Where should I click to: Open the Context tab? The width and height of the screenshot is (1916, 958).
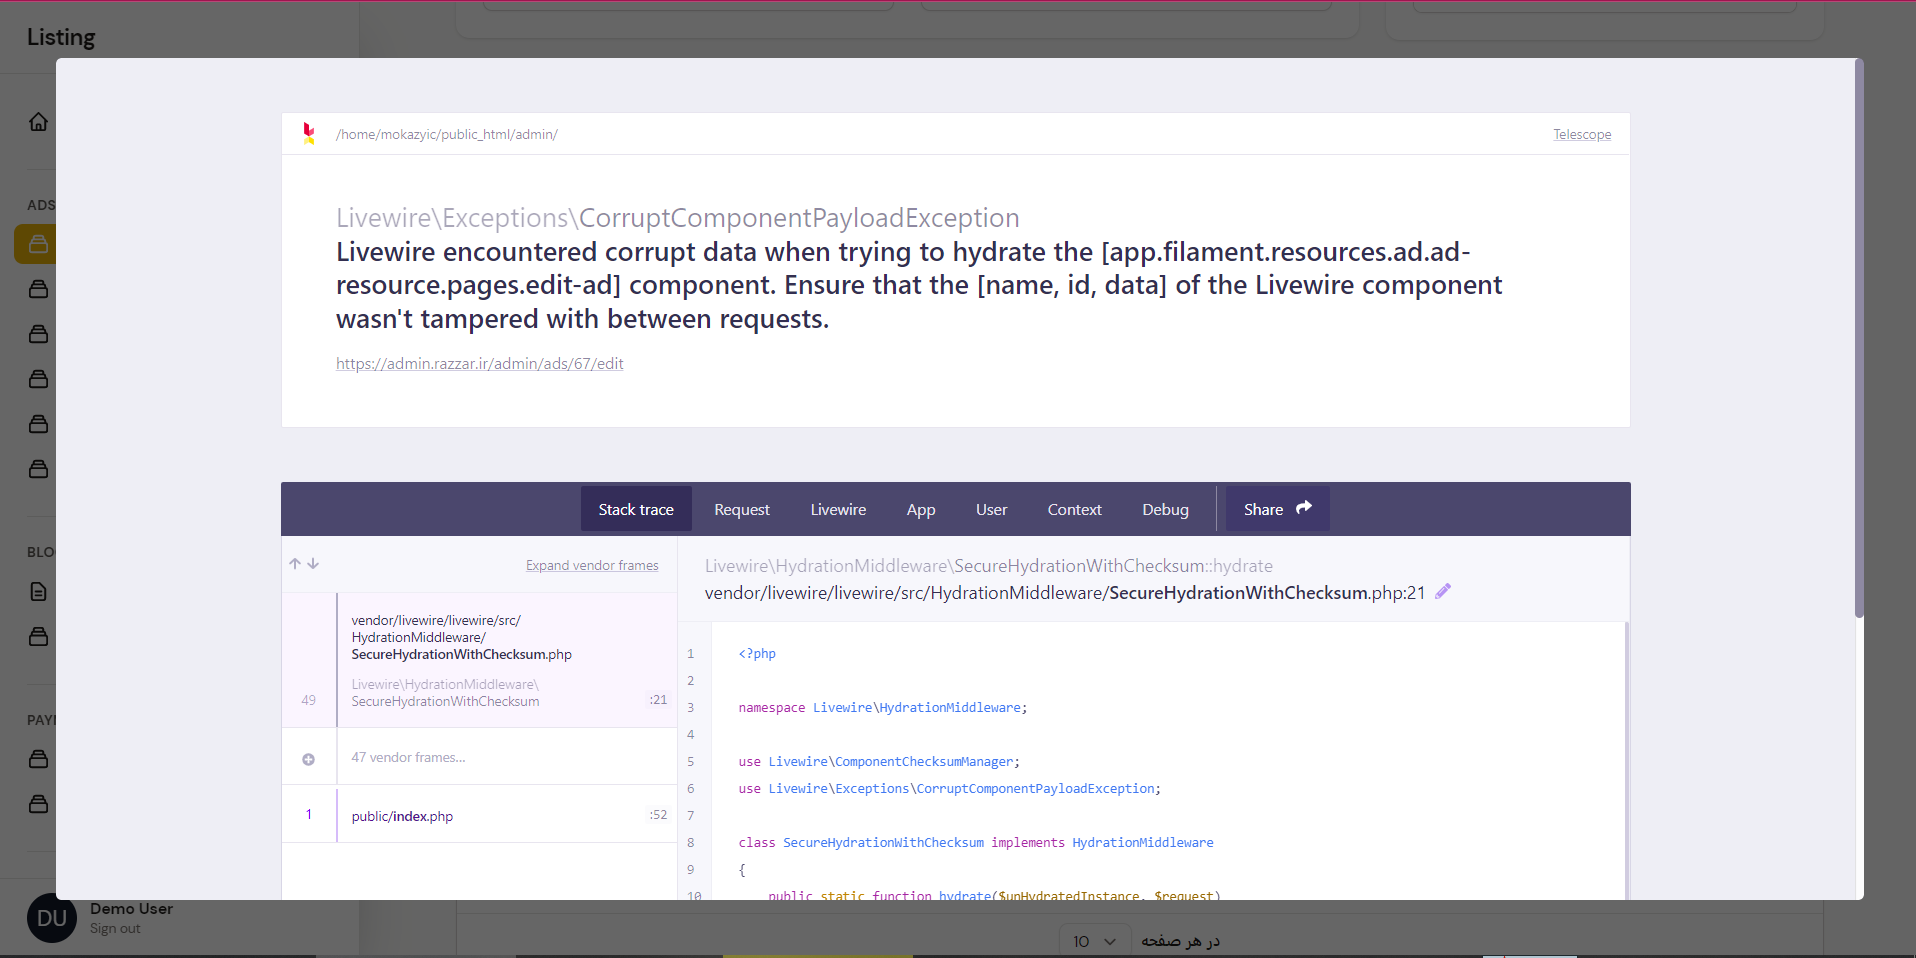[1073, 509]
